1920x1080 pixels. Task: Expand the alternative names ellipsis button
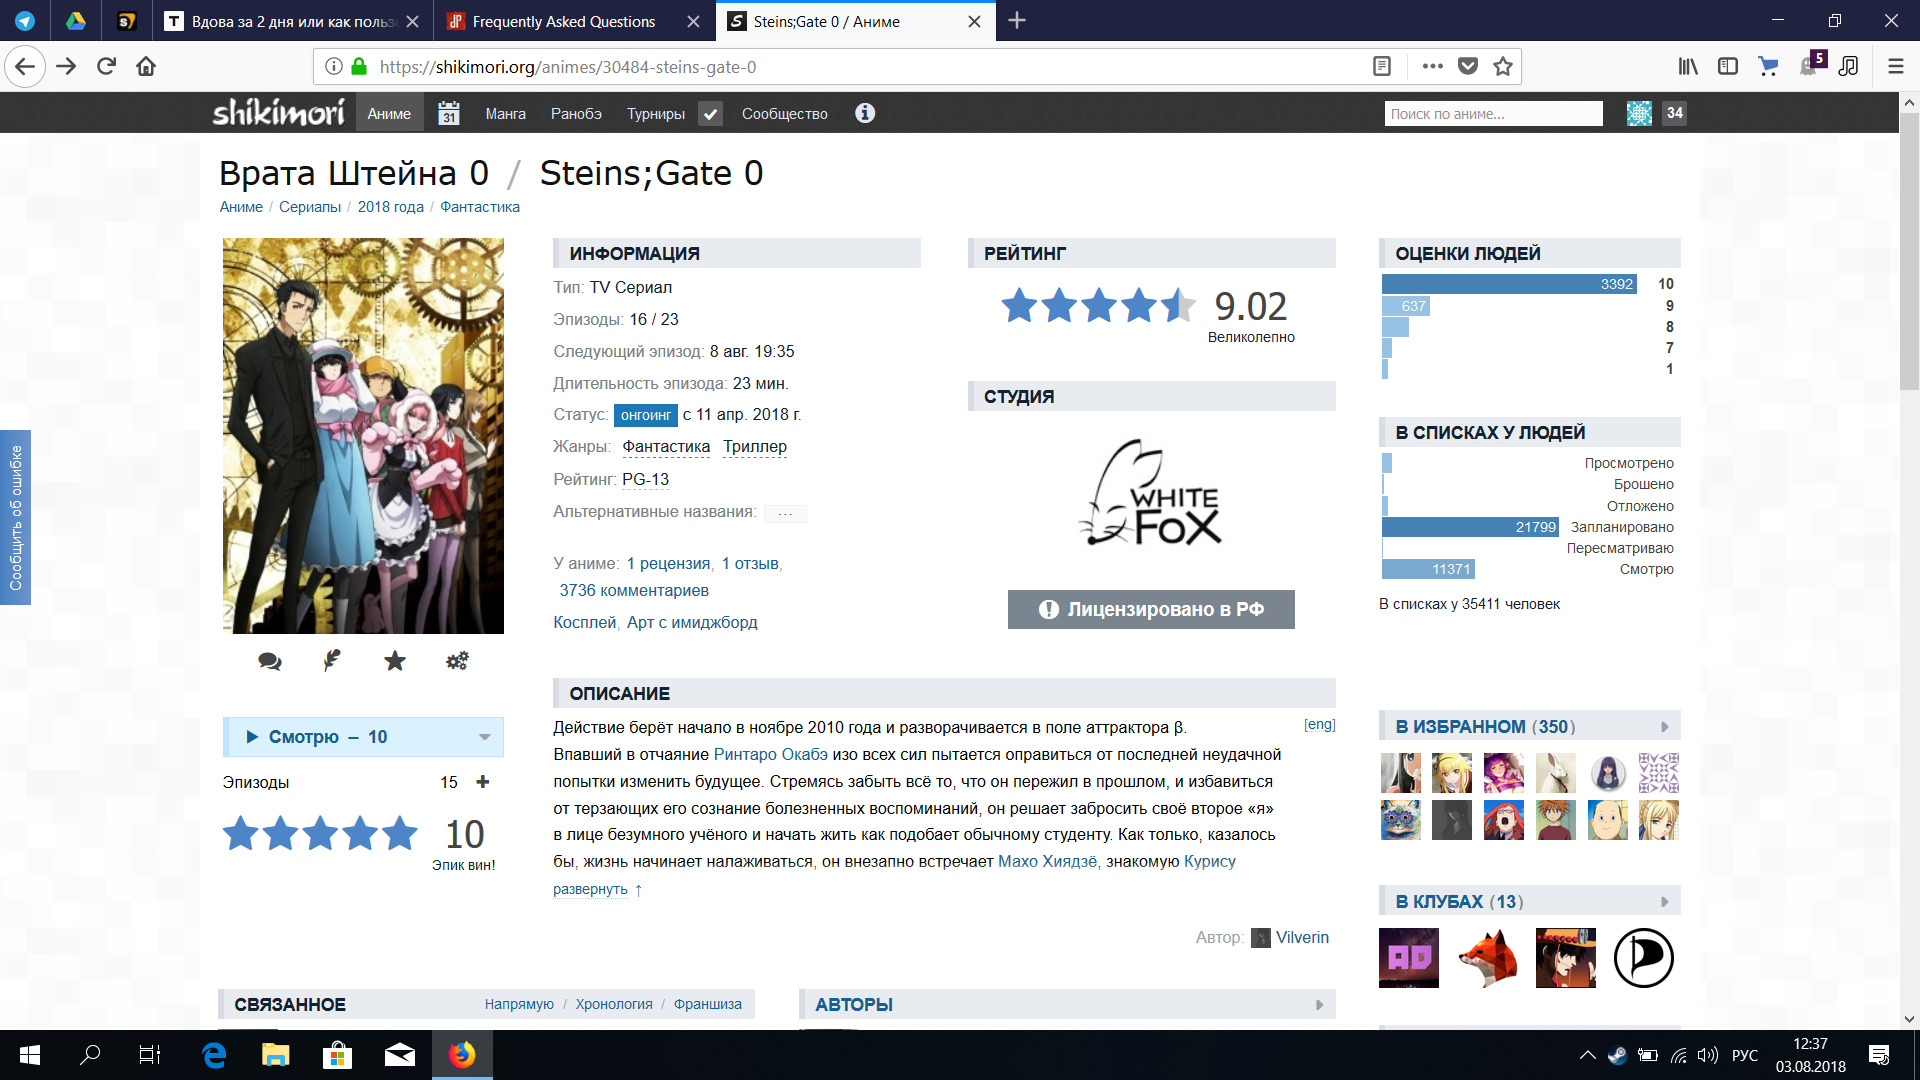(785, 513)
